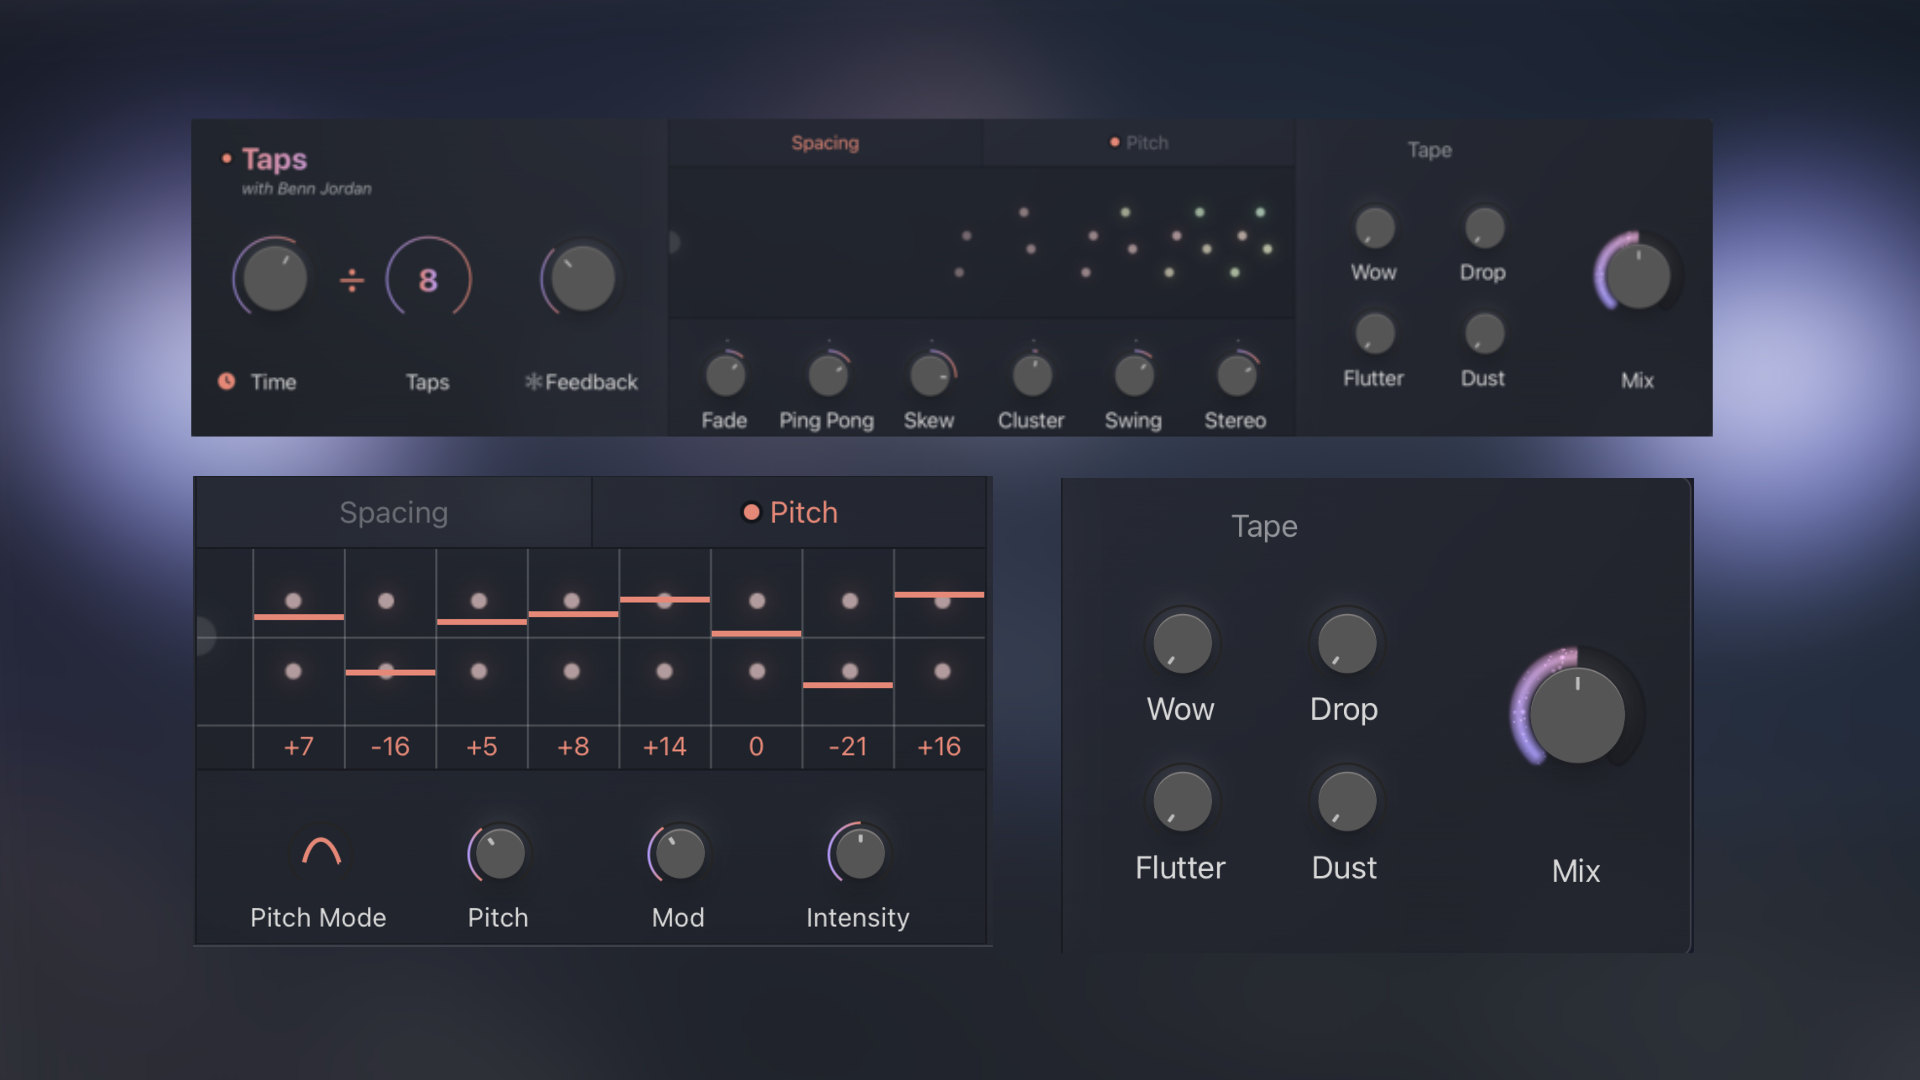Adjust the Intensity knob
The width and height of the screenshot is (1920, 1080).
coord(857,853)
